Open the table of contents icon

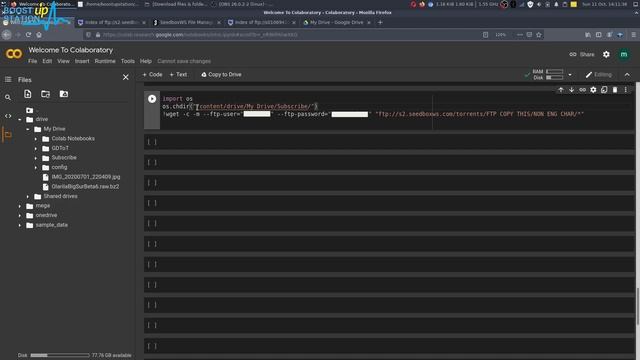(x=8, y=79)
